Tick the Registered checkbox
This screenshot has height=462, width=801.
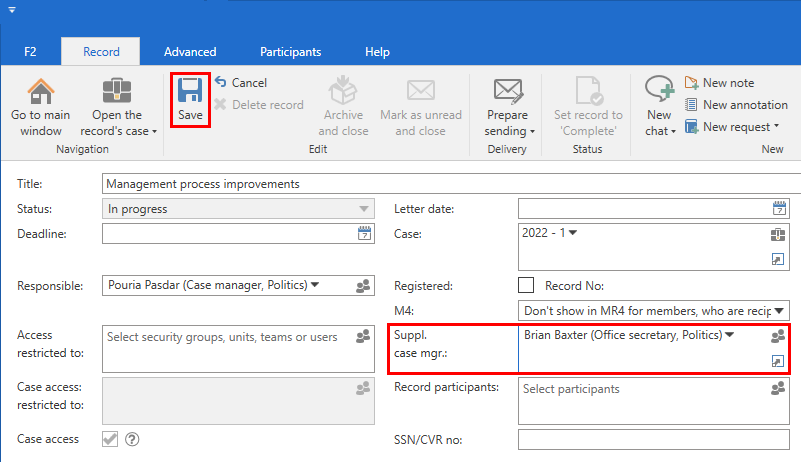[x=526, y=286]
